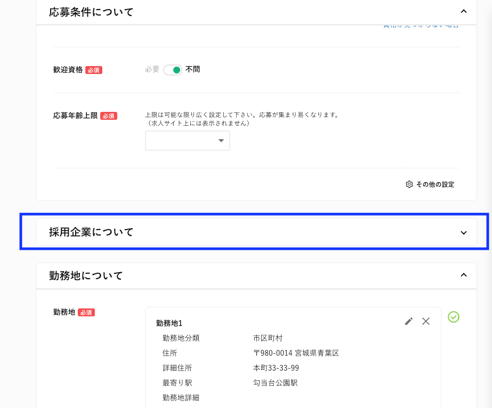Click the 採用企業について heading
The height and width of the screenshot is (408, 492).
point(91,232)
